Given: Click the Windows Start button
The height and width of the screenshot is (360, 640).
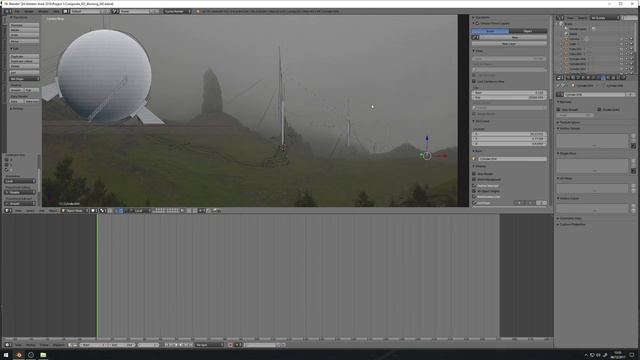Looking at the screenshot, I should pyautogui.click(x=6, y=355).
